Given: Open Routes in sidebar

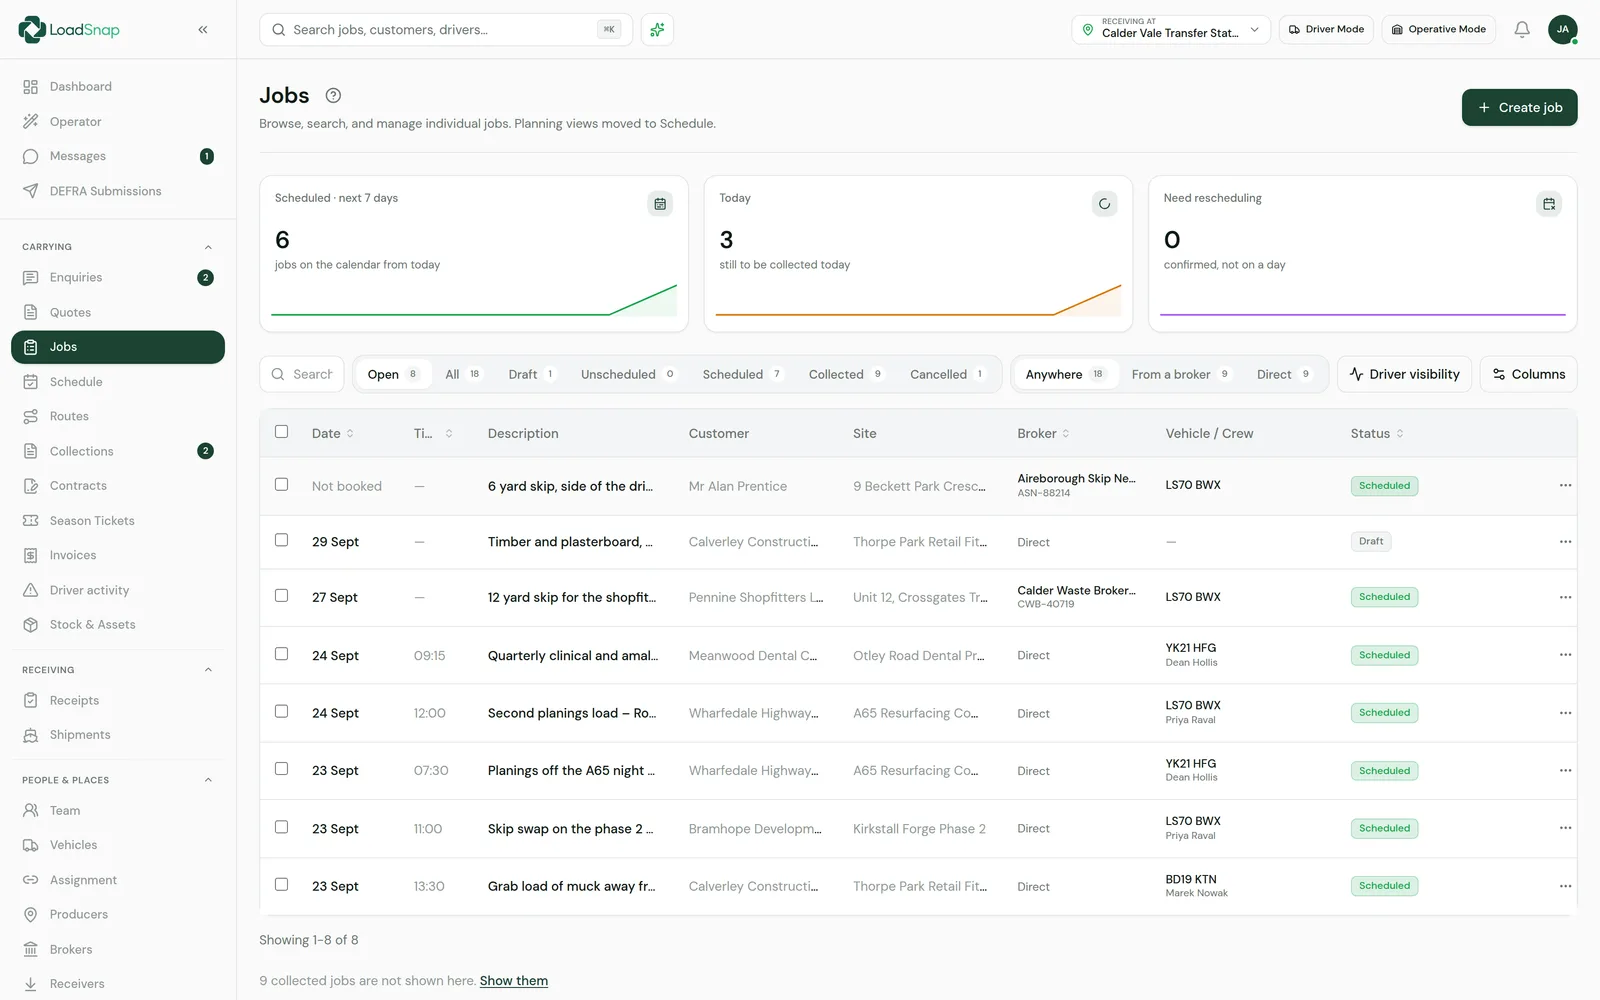Looking at the screenshot, I should [118, 417].
